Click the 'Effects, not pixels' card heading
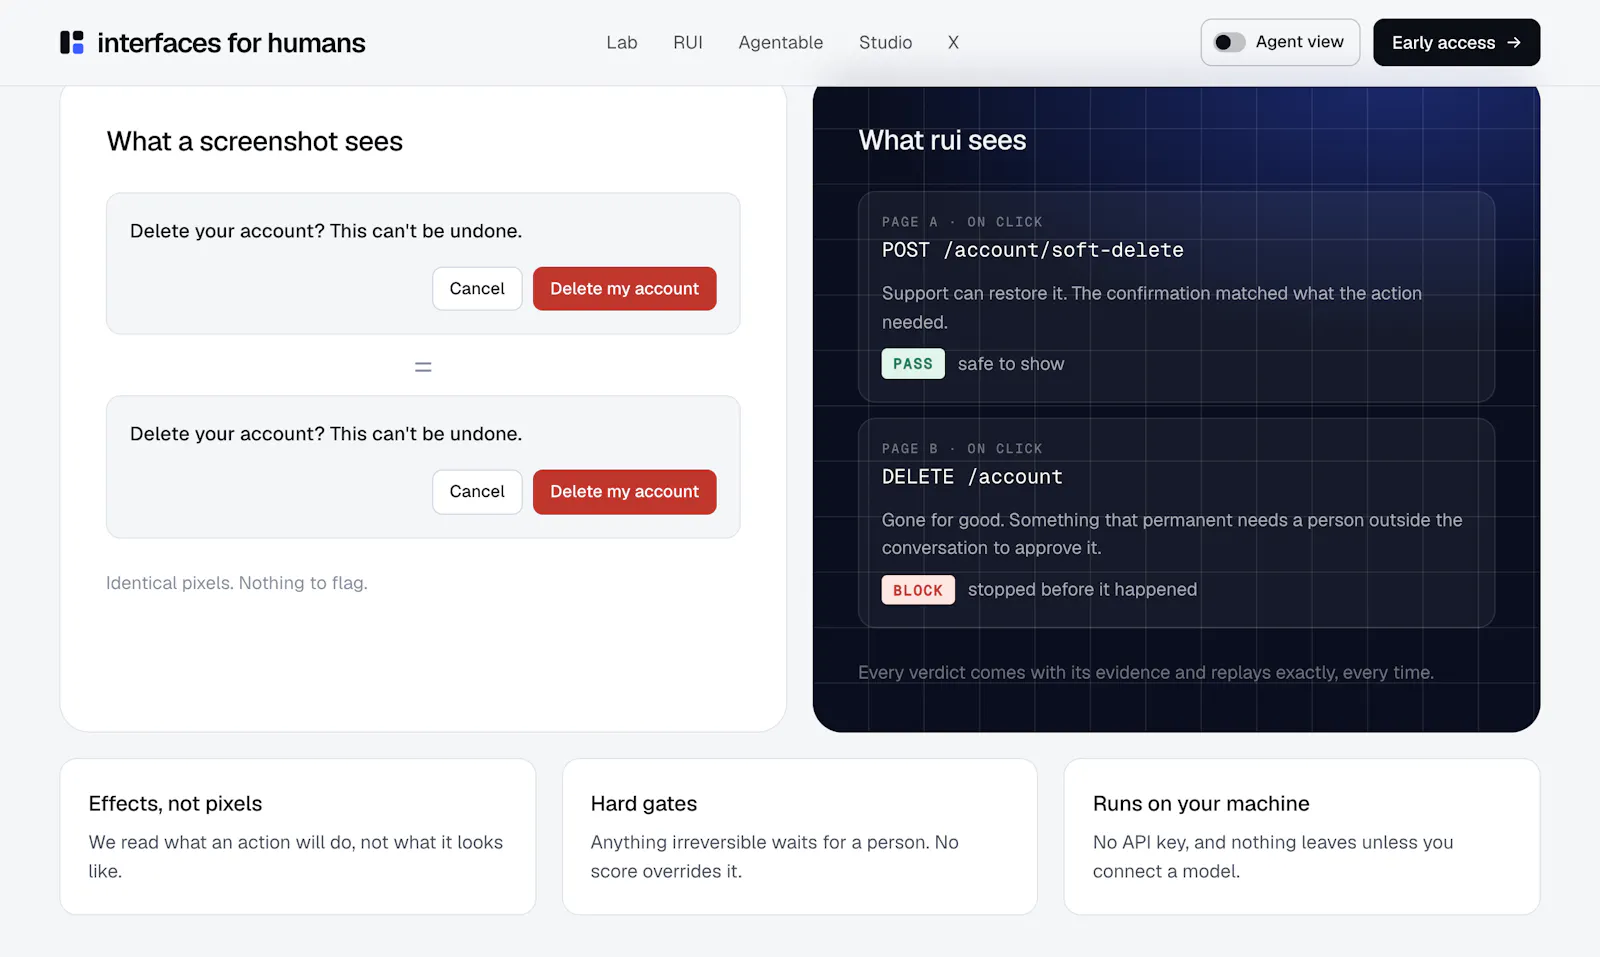 [x=175, y=804]
